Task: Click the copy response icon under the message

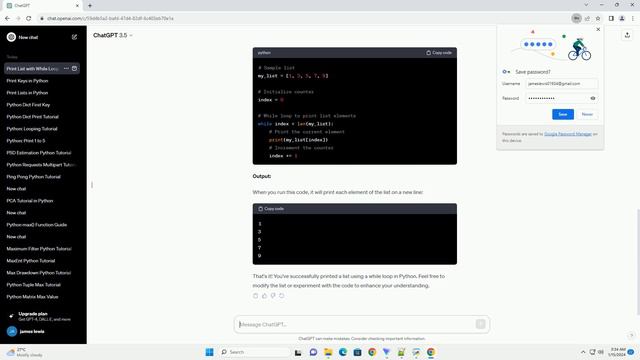Action: [256, 296]
